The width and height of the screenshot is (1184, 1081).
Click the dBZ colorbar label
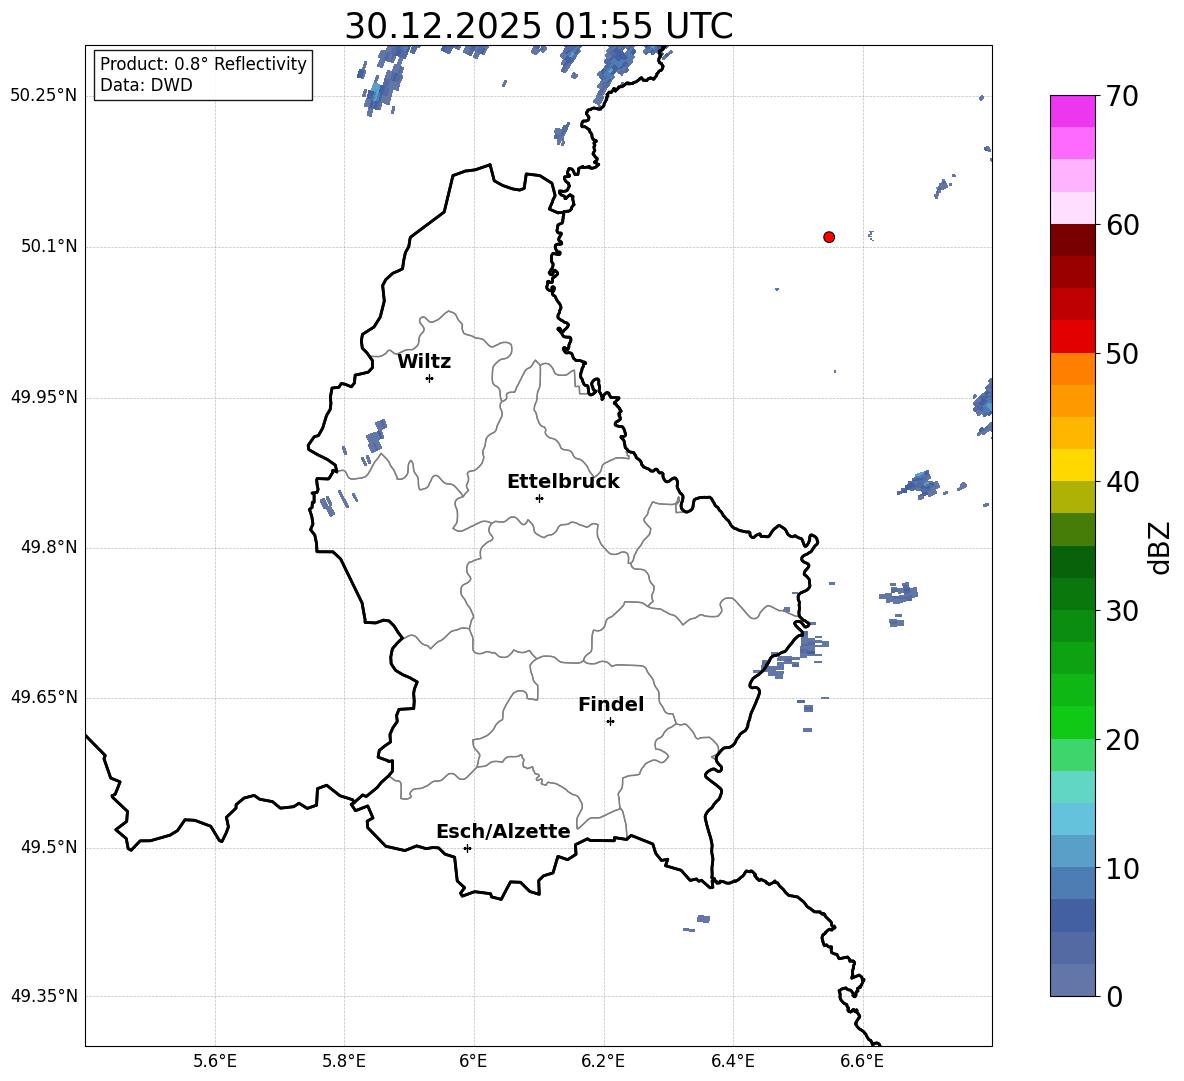(x=1159, y=547)
